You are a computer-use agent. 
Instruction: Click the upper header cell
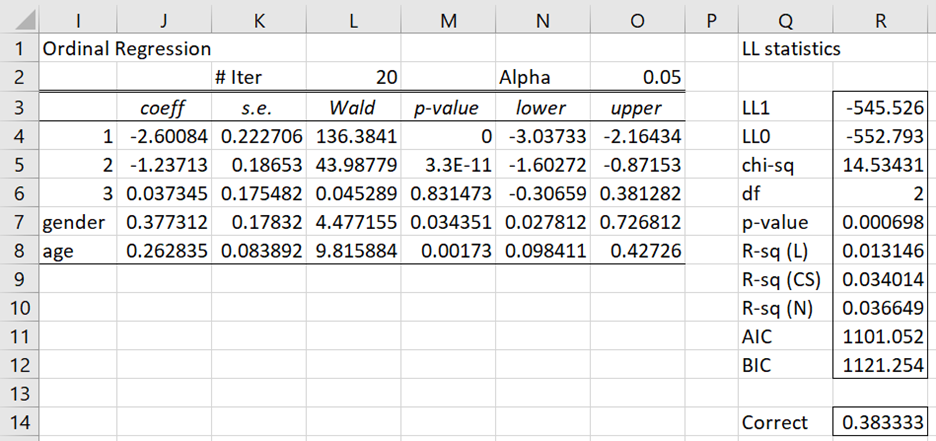(638, 107)
